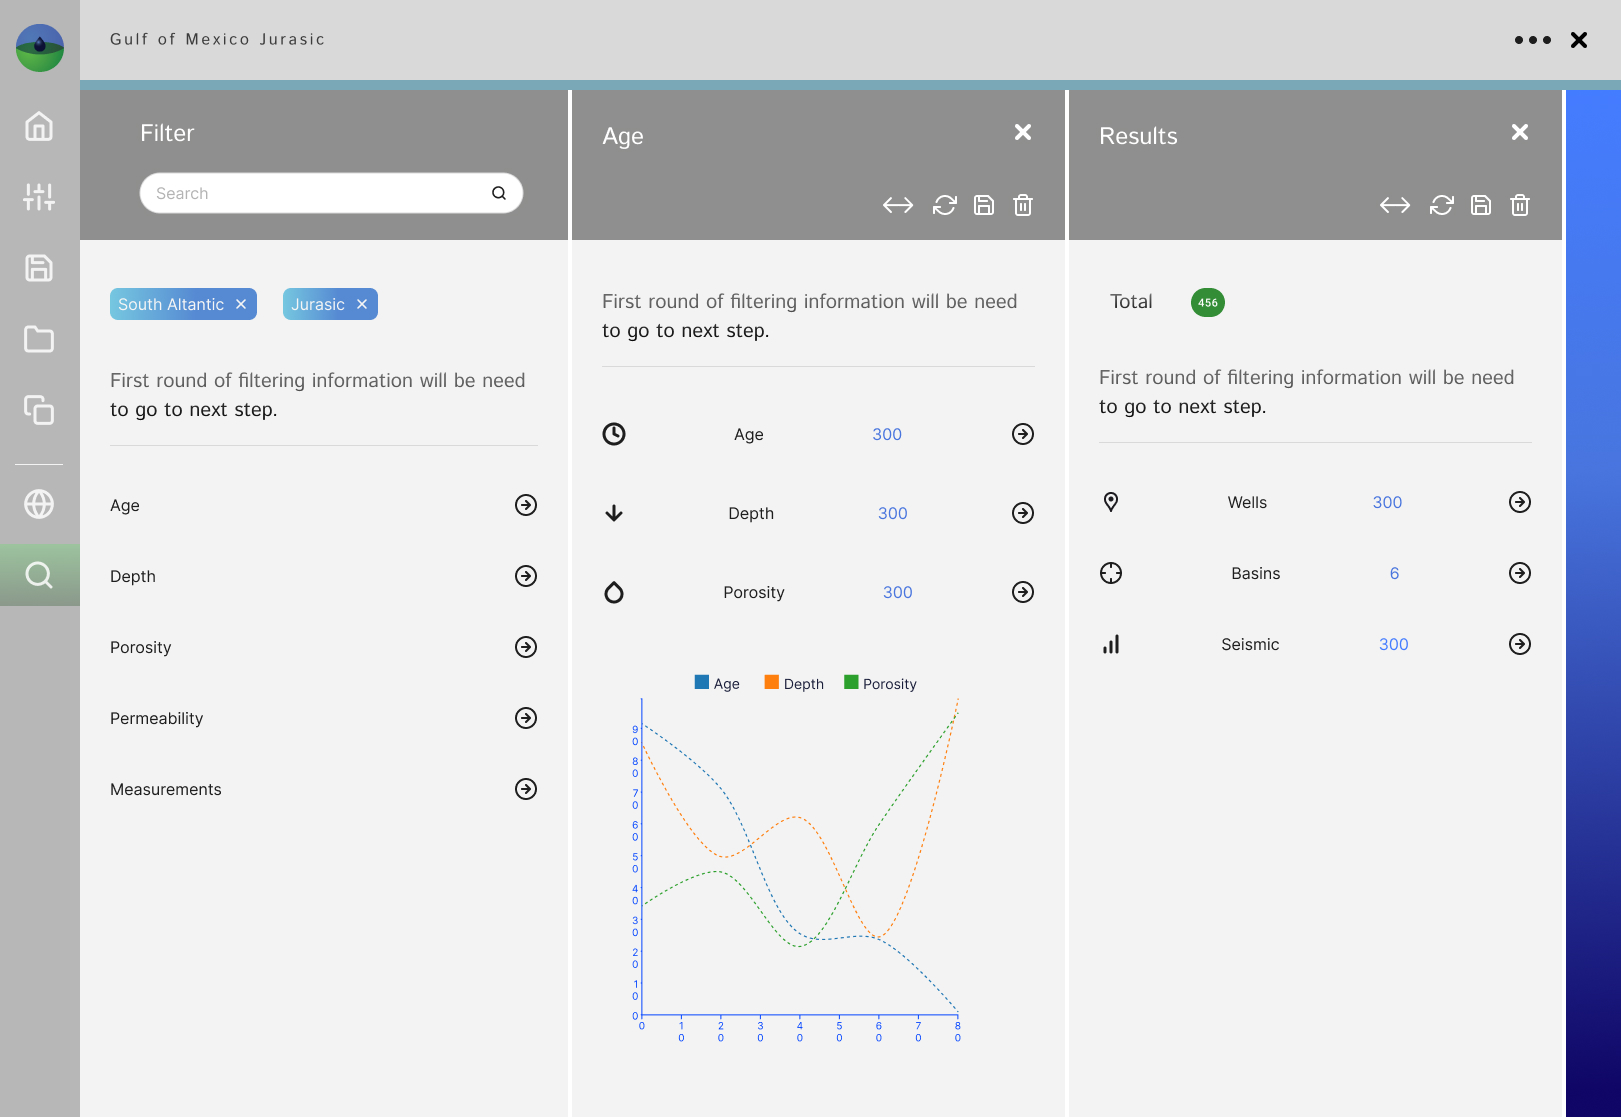The image size is (1621, 1117).
Task: Expand the Measurements filter arrow
Action: [525, 789]
